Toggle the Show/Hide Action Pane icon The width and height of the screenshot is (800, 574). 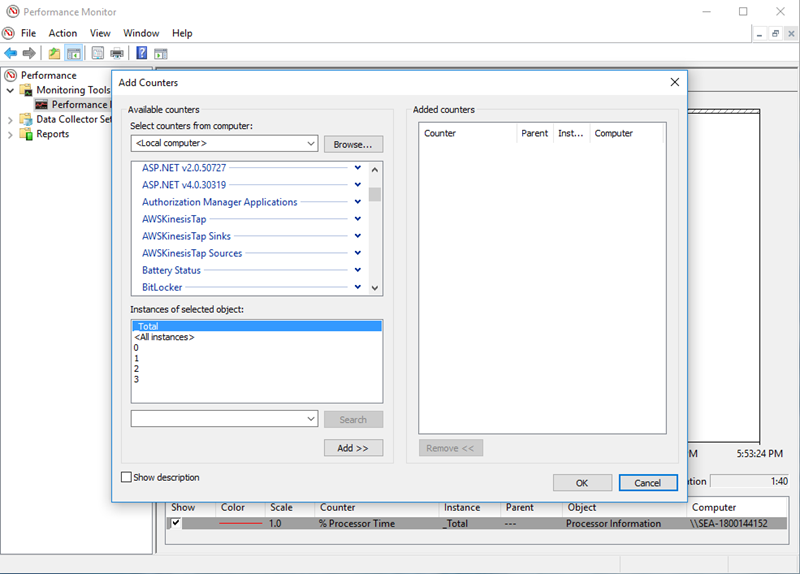click(x=160, y=53)
